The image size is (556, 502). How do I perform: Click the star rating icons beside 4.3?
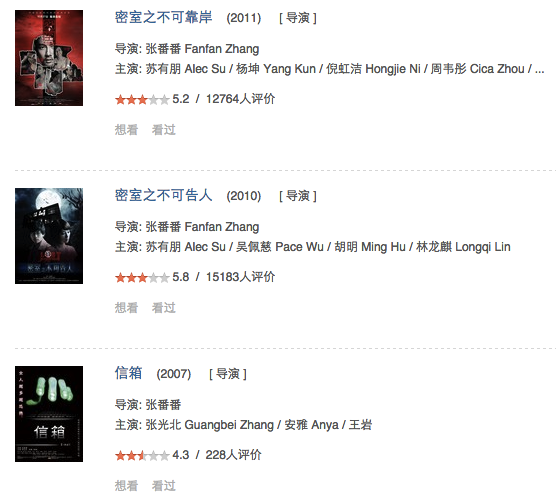(x=142, y=456)
